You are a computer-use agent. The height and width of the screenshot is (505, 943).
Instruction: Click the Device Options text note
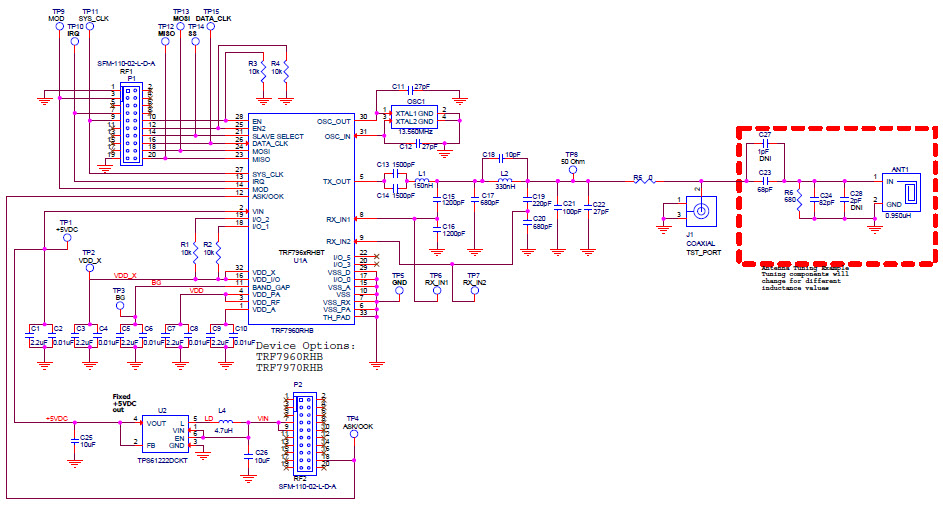[x=305, y=356]
